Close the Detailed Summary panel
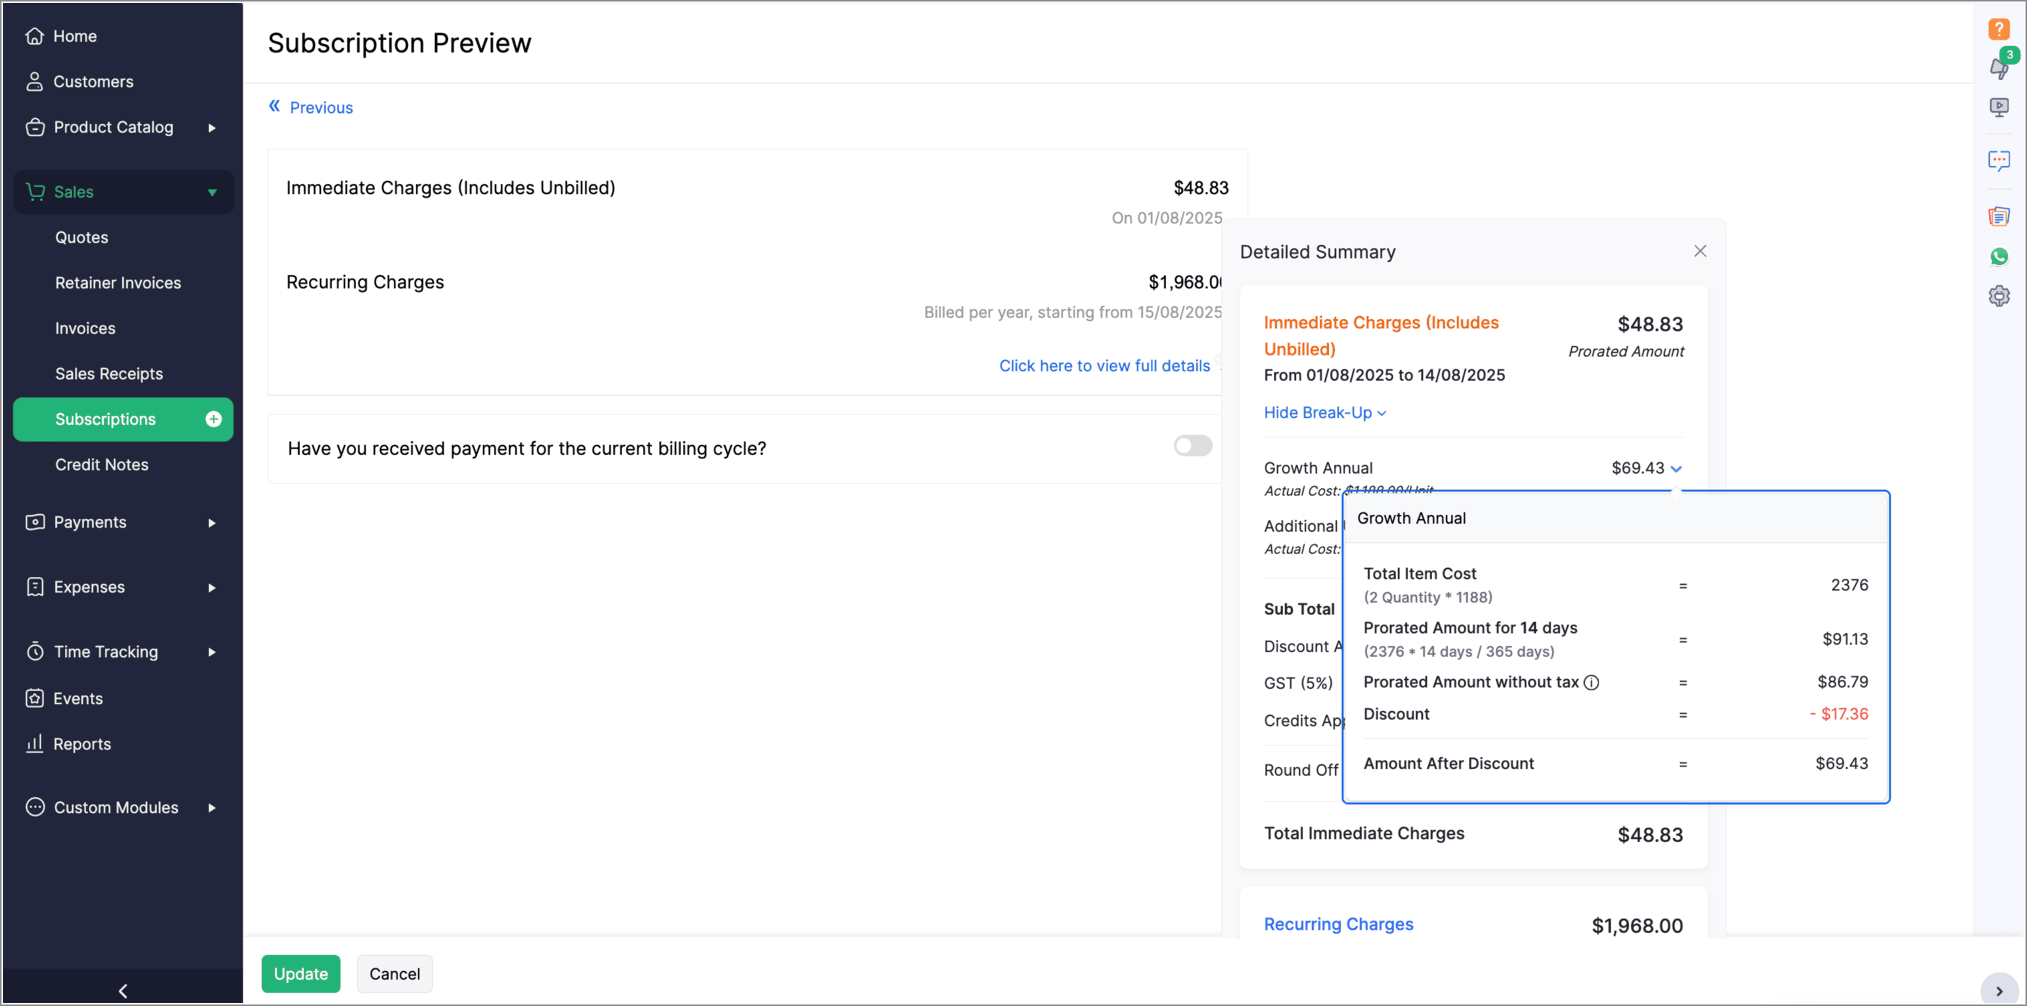The width and height of the screenshot is (2027, 1006). [1700, 251]
